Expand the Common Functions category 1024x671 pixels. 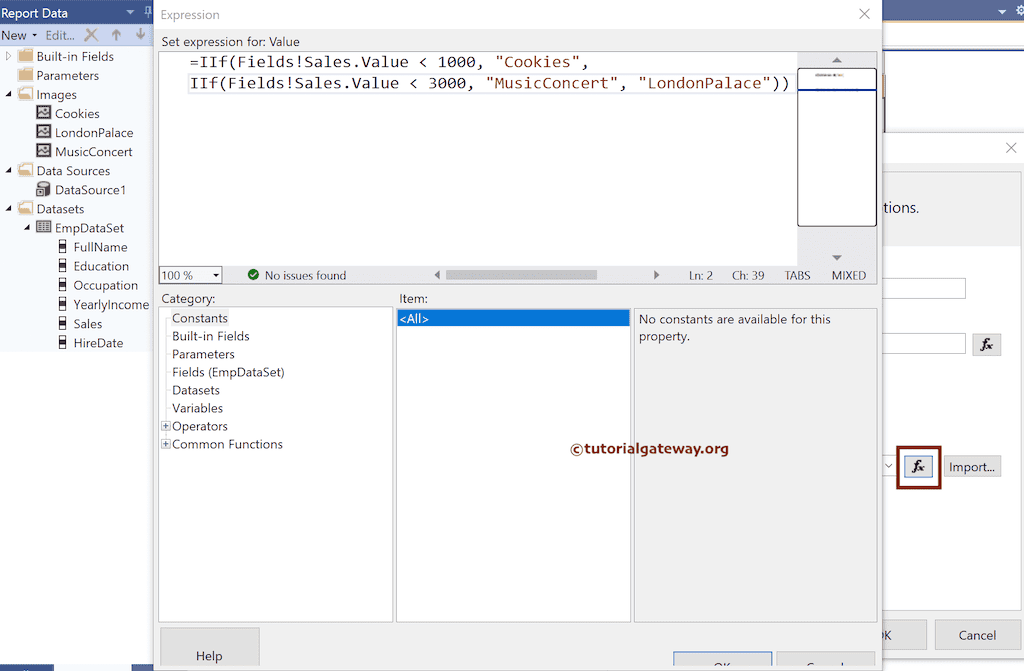[165, 444]
